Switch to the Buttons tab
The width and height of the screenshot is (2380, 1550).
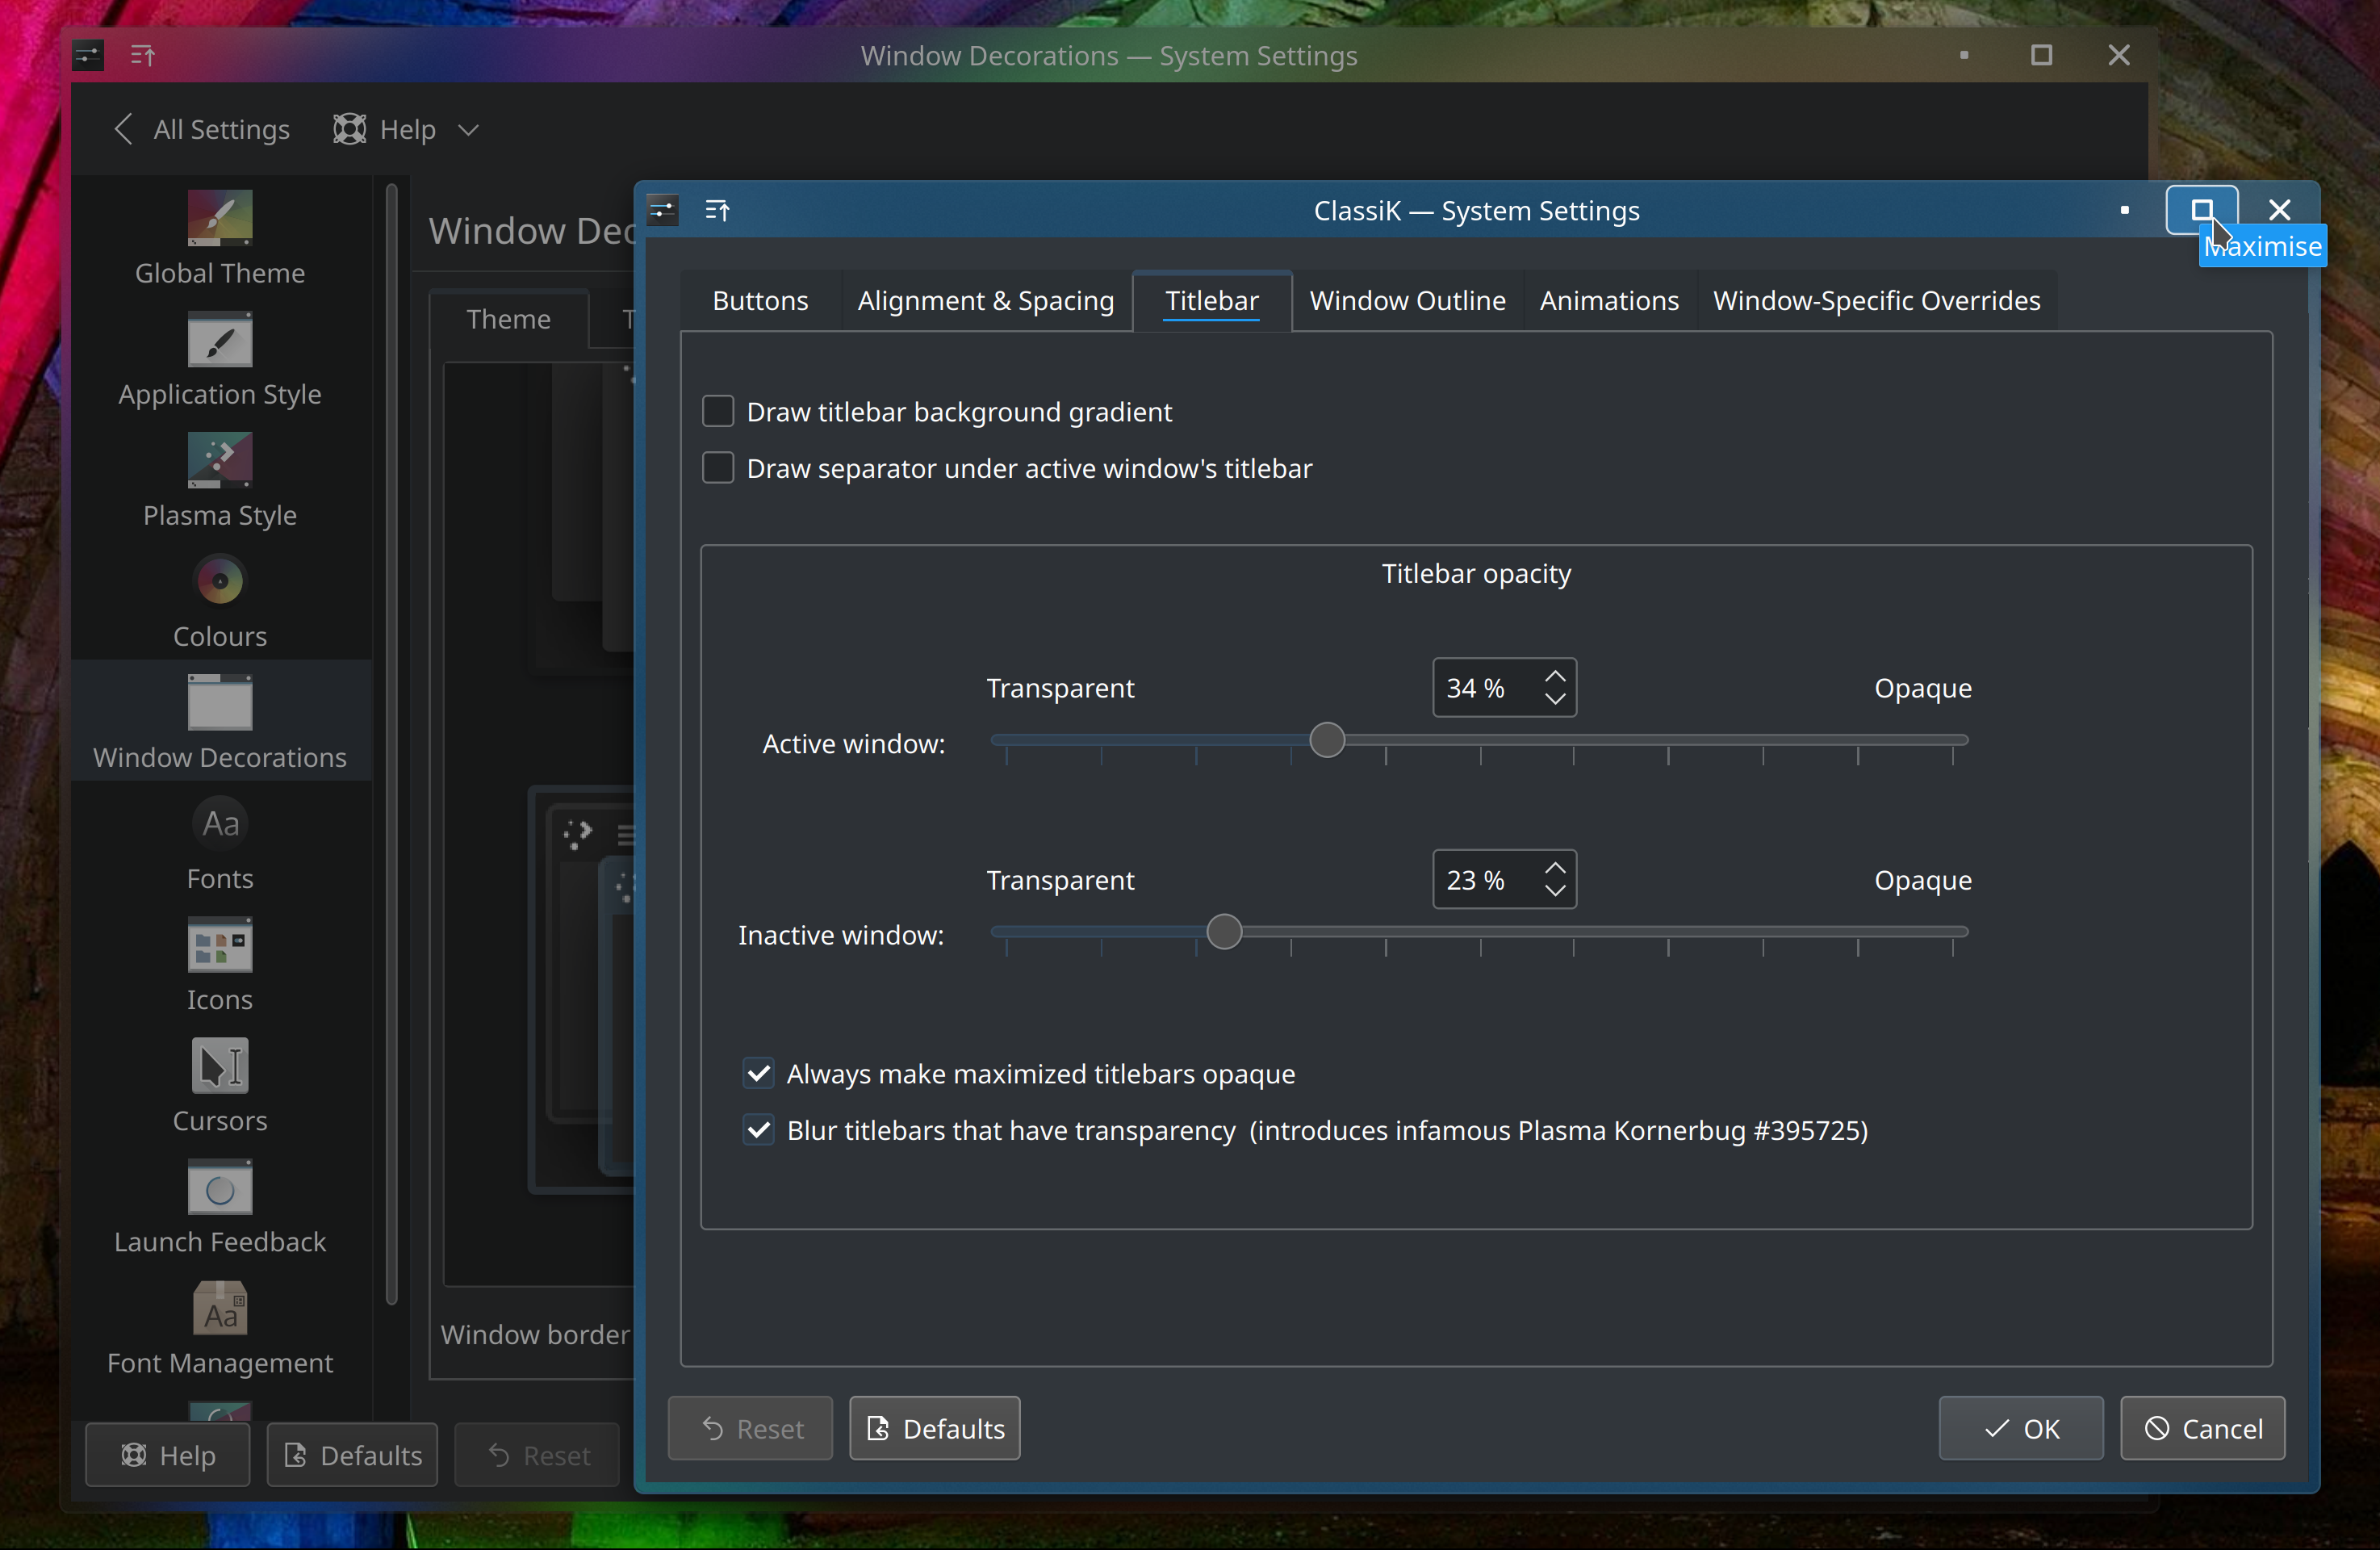(x=760, y=300)
